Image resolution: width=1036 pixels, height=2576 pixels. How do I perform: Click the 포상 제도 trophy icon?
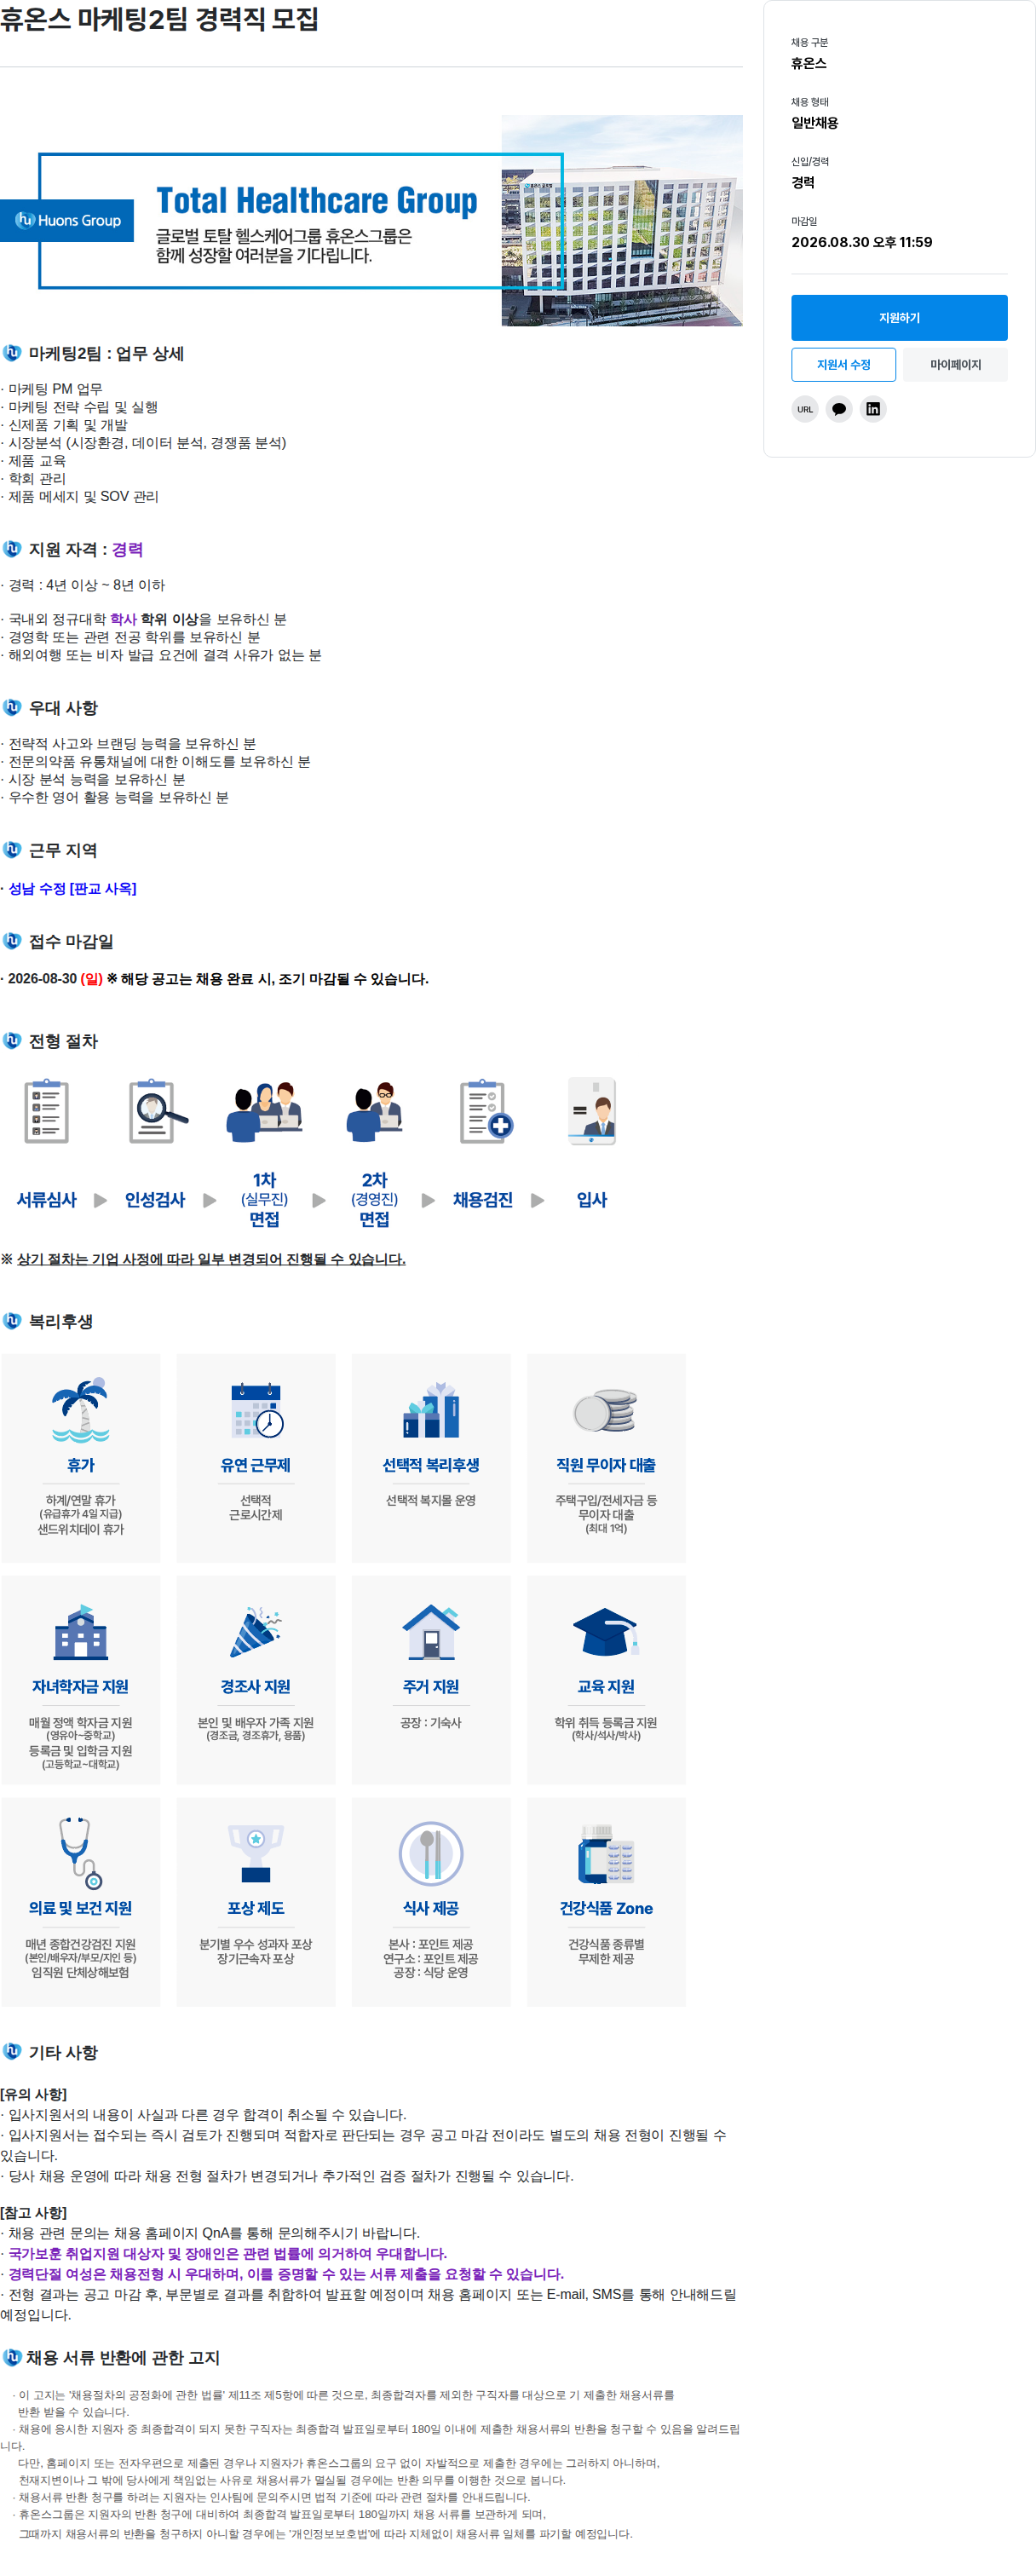tap(256, 1853)
